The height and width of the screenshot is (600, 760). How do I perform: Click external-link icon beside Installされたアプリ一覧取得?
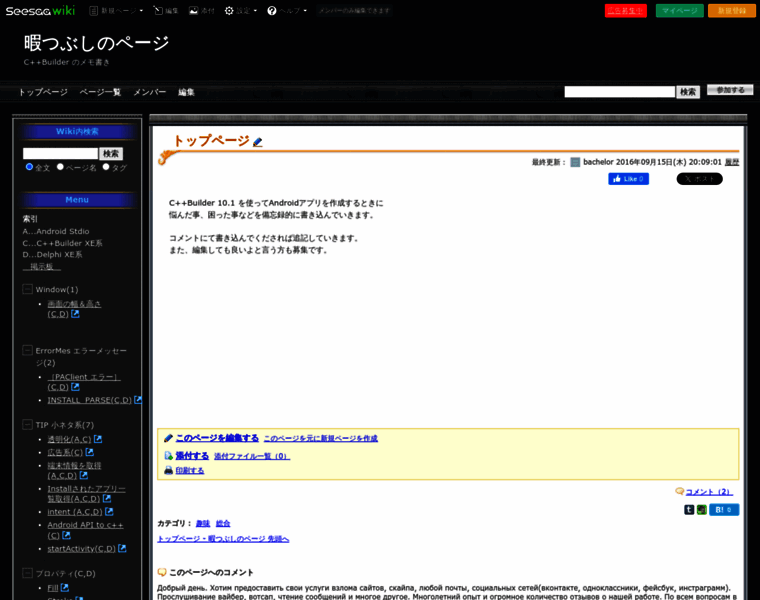pyautogui.click(x=107, y=498)
